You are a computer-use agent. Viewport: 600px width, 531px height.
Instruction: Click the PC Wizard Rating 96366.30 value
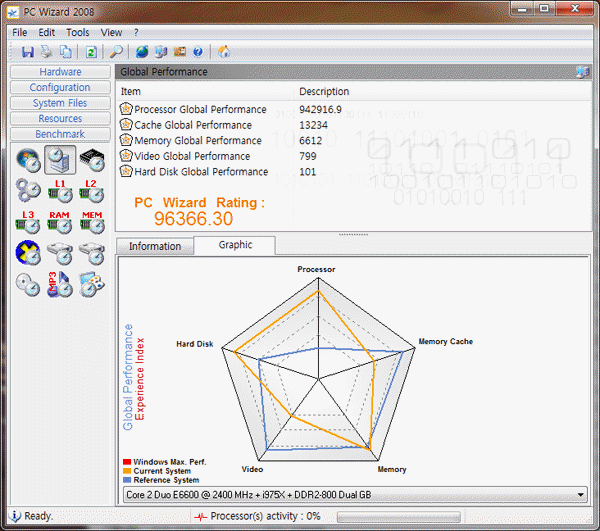(x=194, y=219)
